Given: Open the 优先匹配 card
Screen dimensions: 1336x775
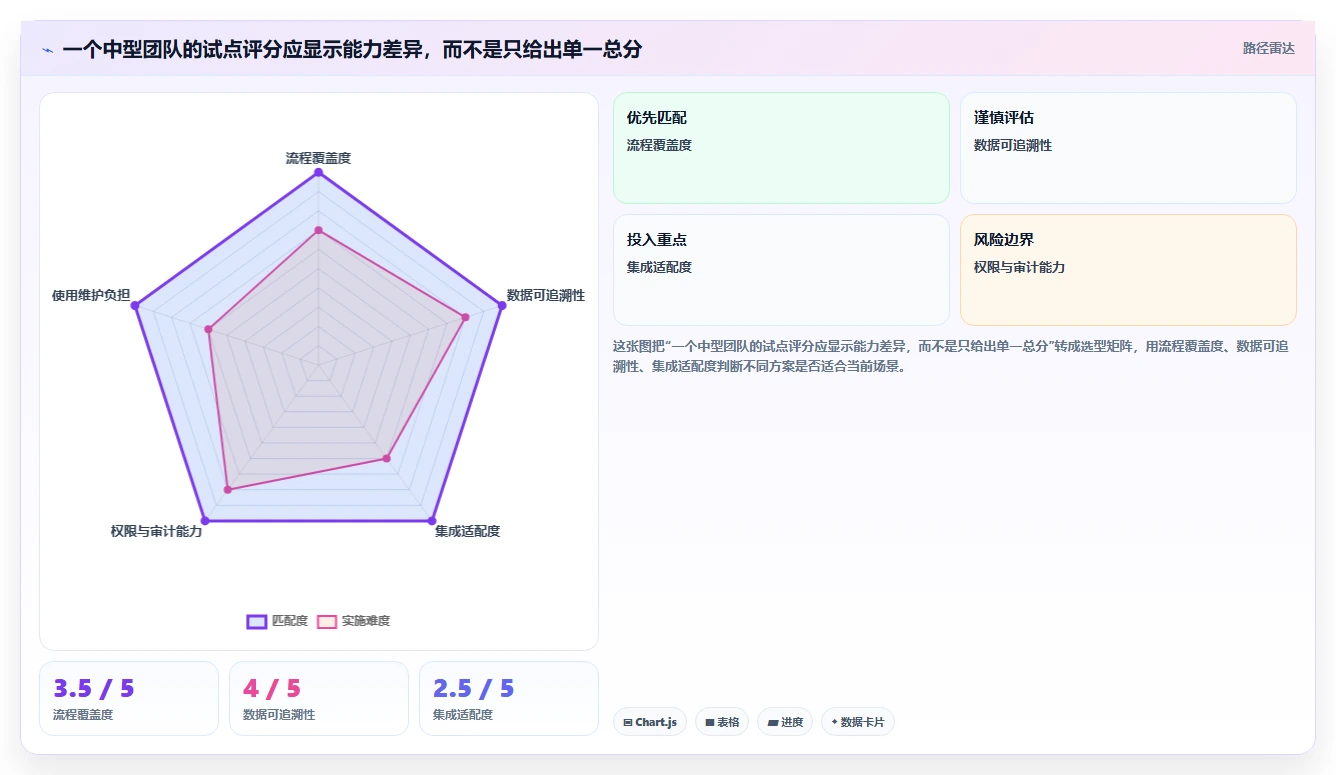Looking at the screenshot, I should click(x=781, y=148).
